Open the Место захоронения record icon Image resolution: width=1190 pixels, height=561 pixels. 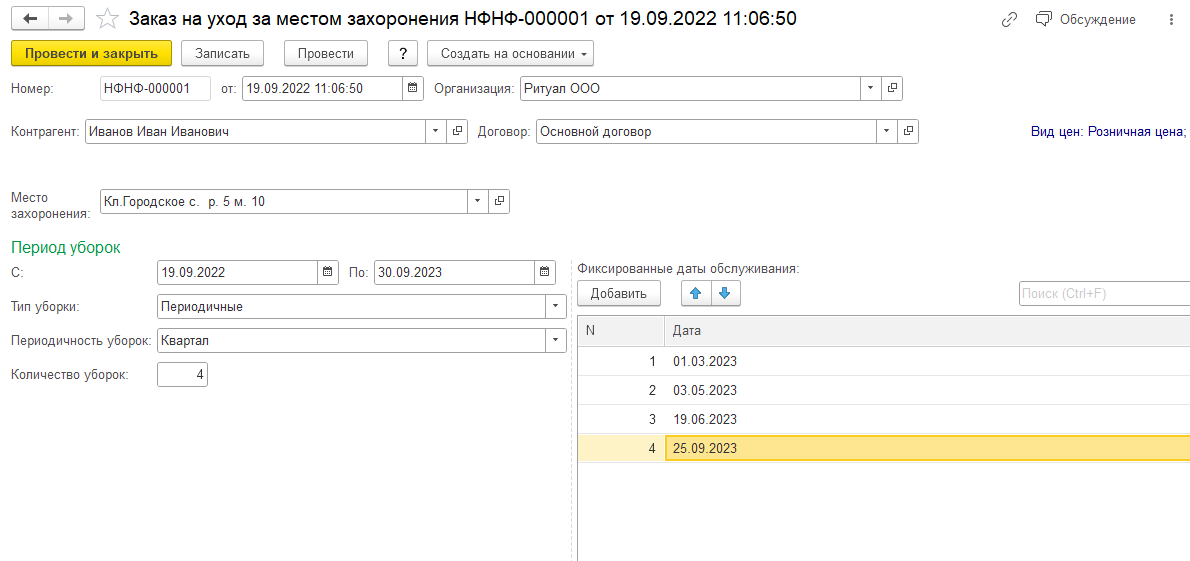(x=500, y=202)
